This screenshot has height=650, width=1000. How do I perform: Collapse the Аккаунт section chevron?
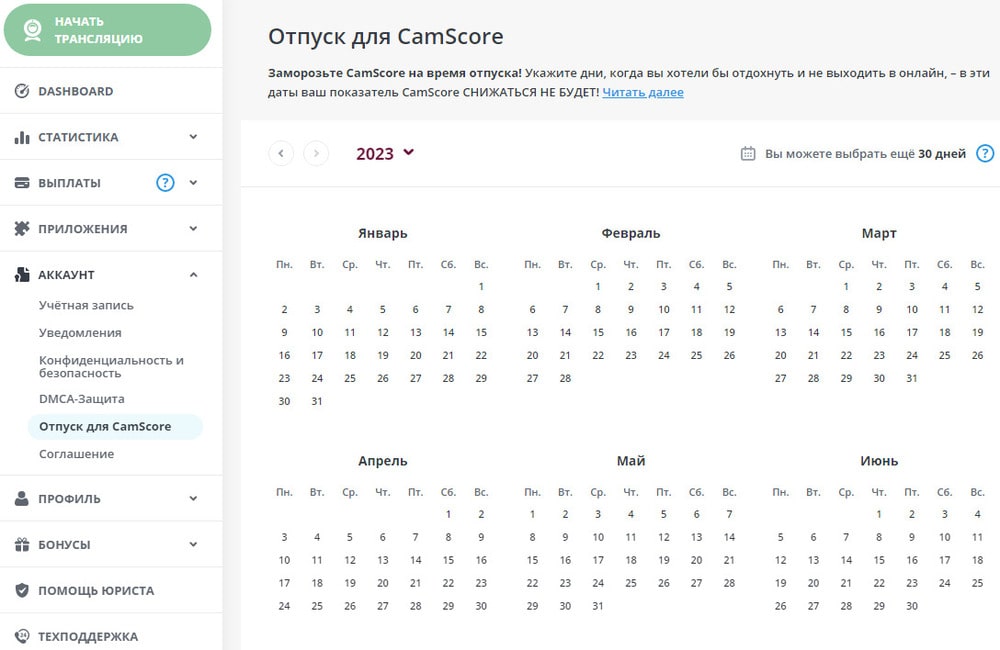click(193, 275)
